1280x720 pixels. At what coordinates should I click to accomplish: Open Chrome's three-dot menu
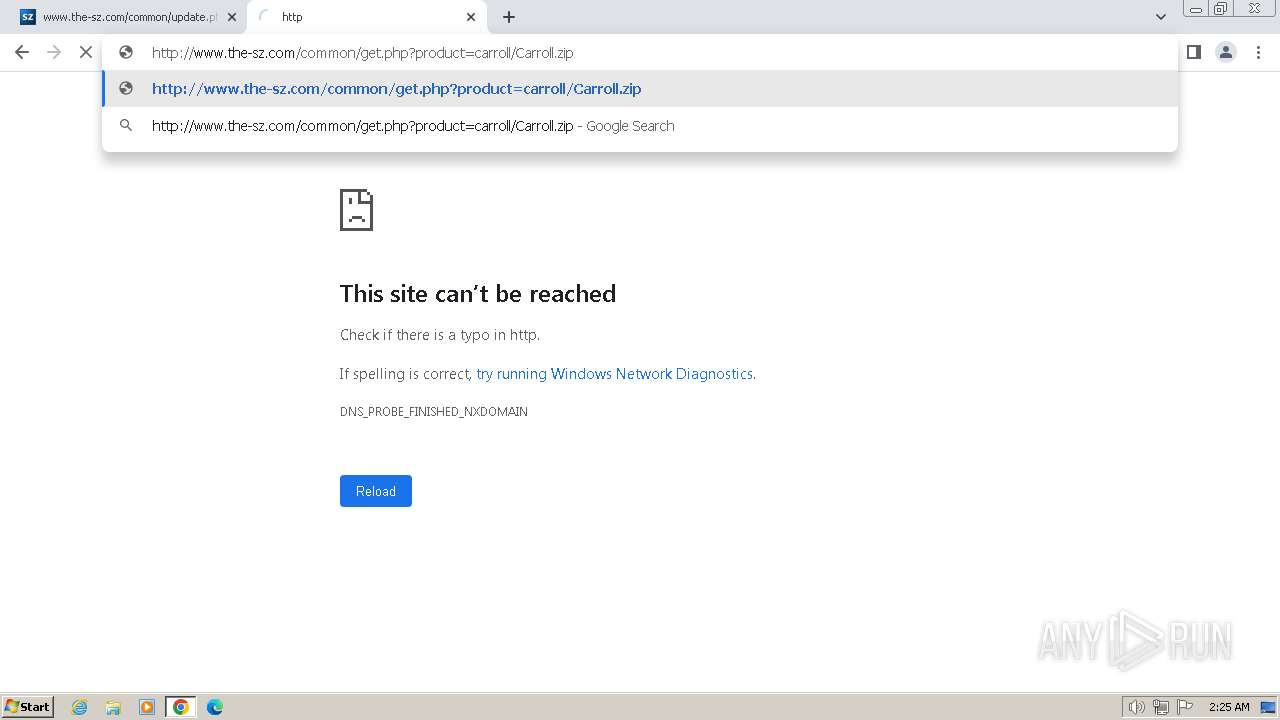tap(1258, 52)
